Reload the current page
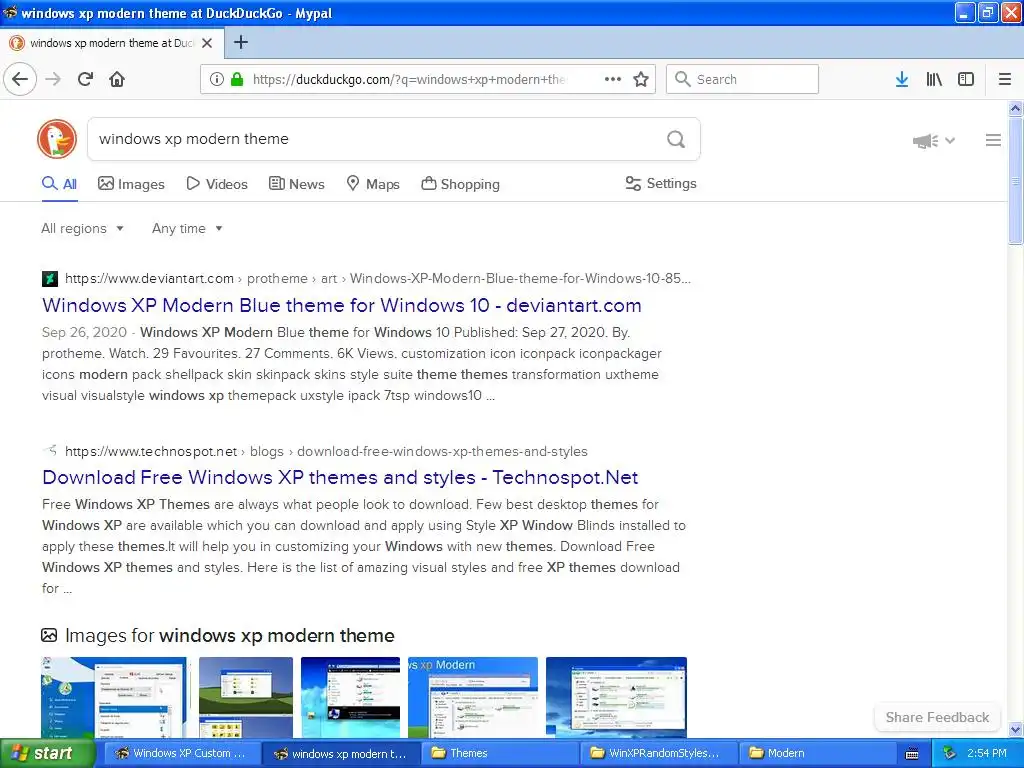 click(x=85, y=80)
